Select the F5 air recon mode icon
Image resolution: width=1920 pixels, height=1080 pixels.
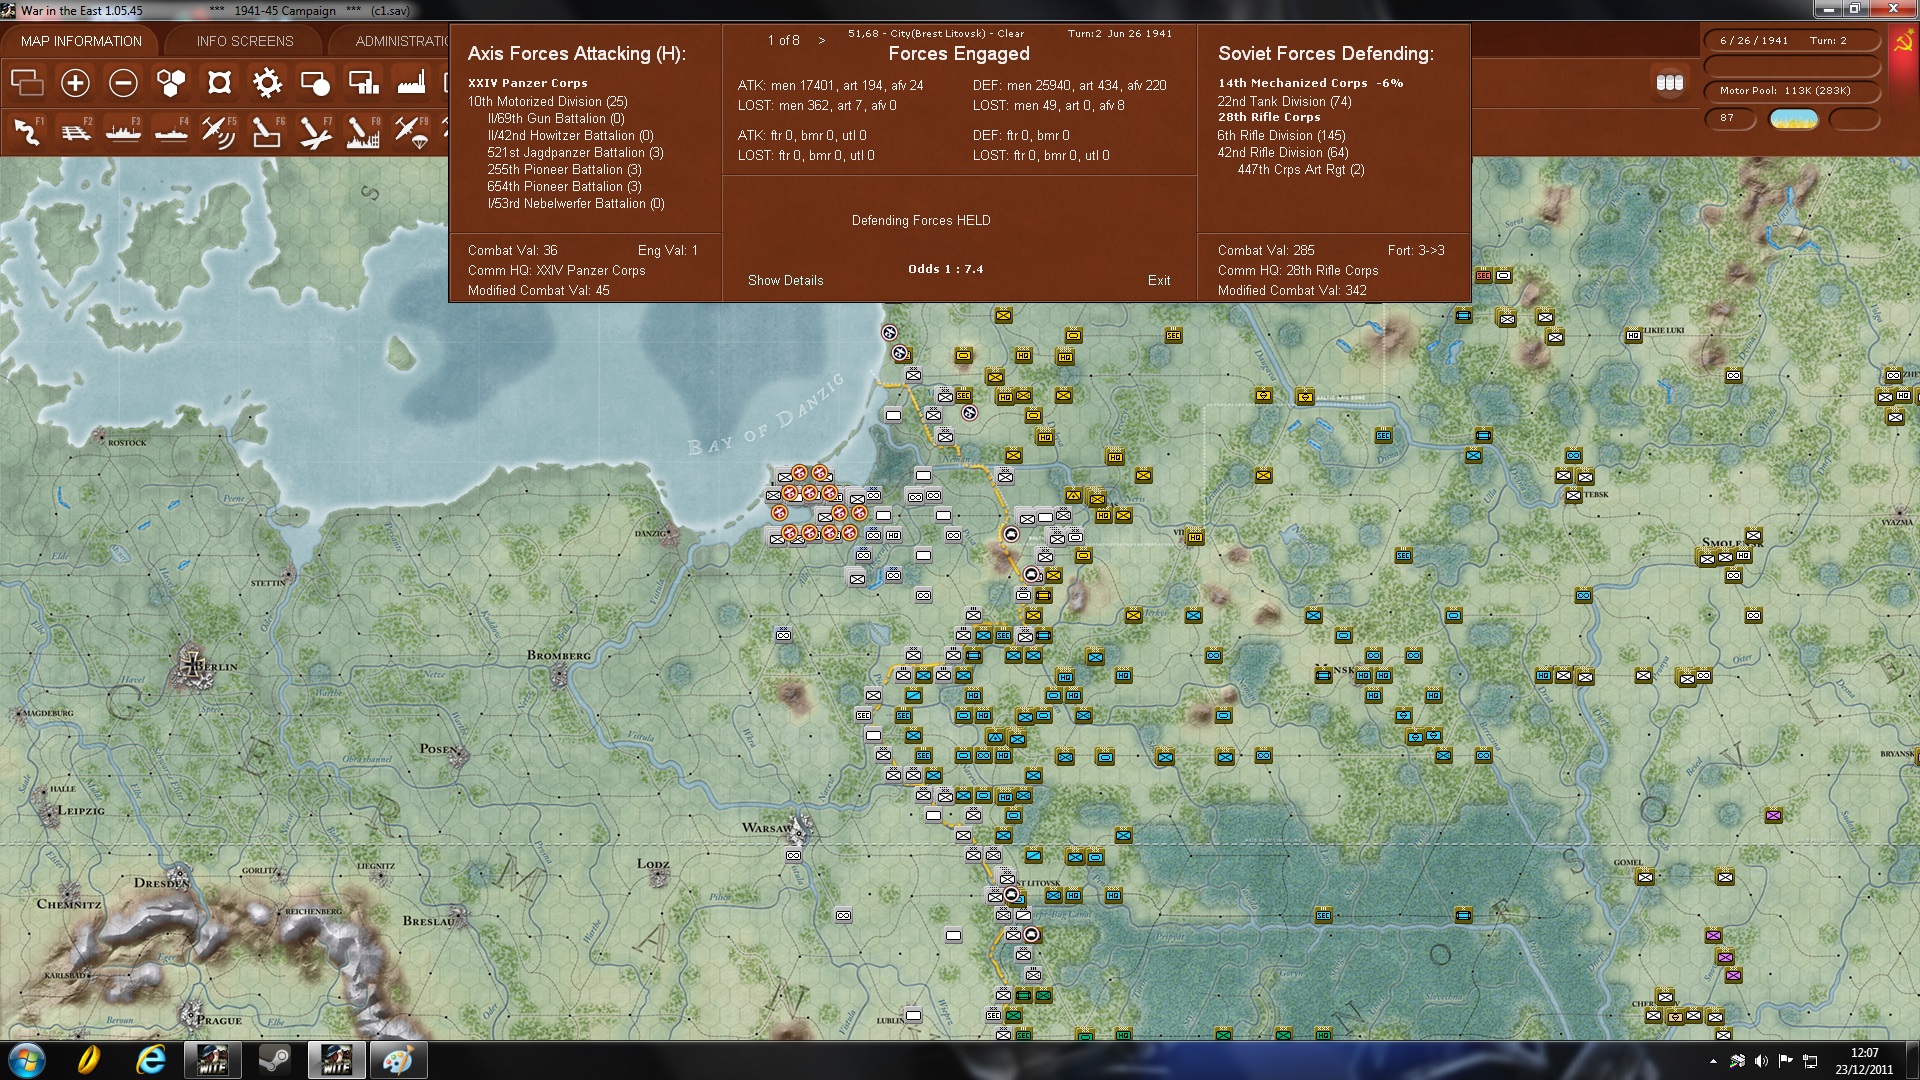(219, 131)
